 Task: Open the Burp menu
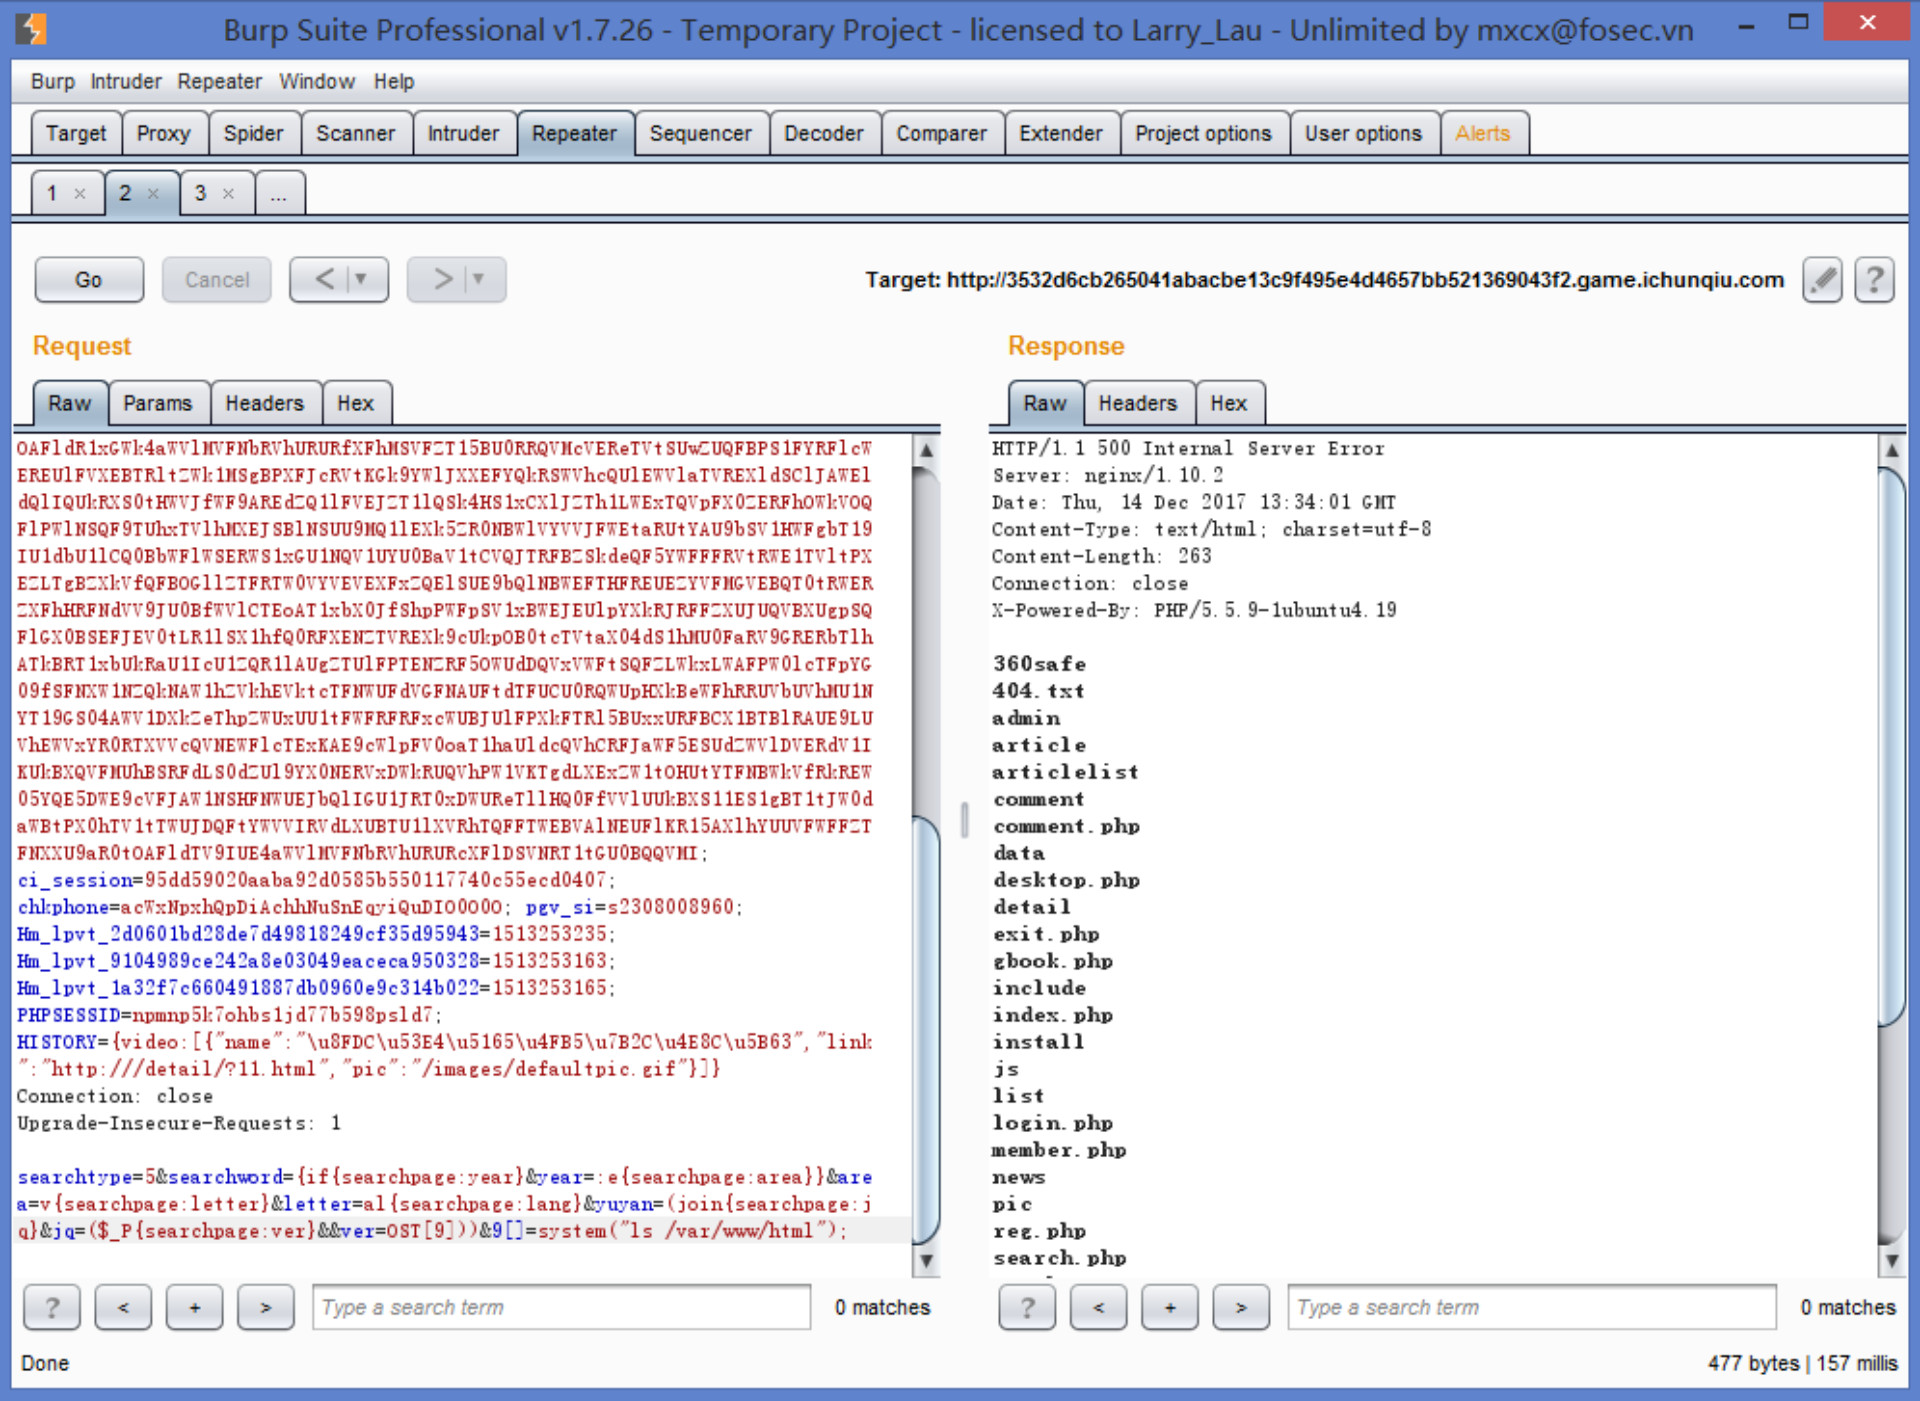(52, 82)
